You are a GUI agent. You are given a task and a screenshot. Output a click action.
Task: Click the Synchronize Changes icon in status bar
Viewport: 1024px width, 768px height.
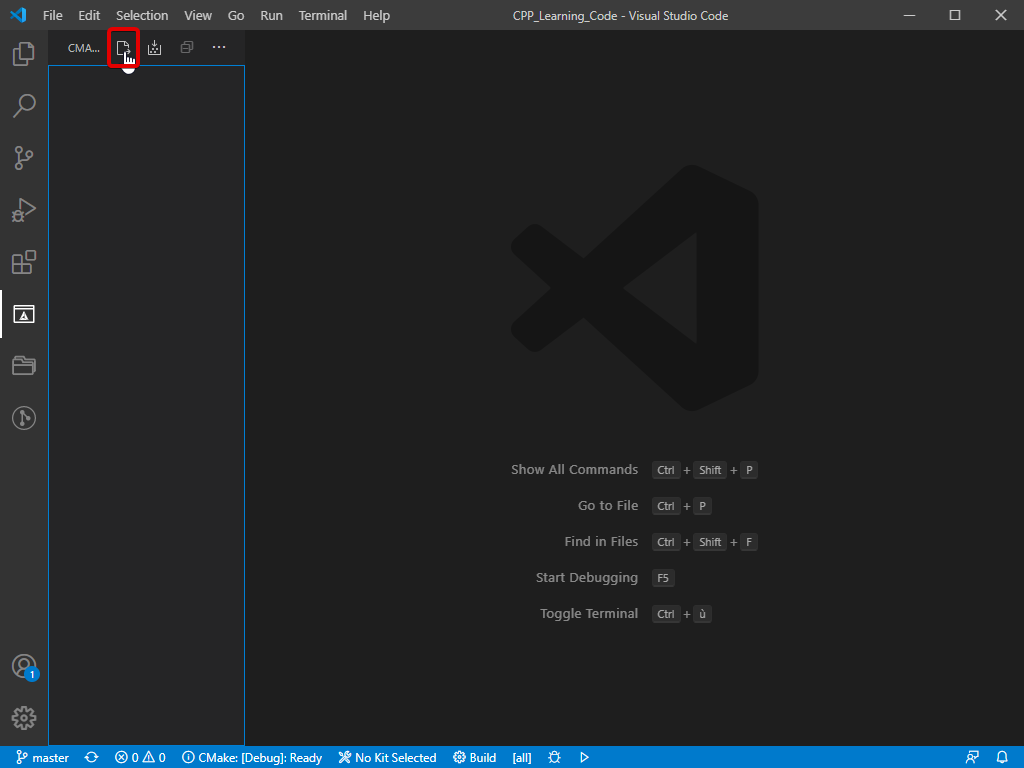tap(91, 758)
